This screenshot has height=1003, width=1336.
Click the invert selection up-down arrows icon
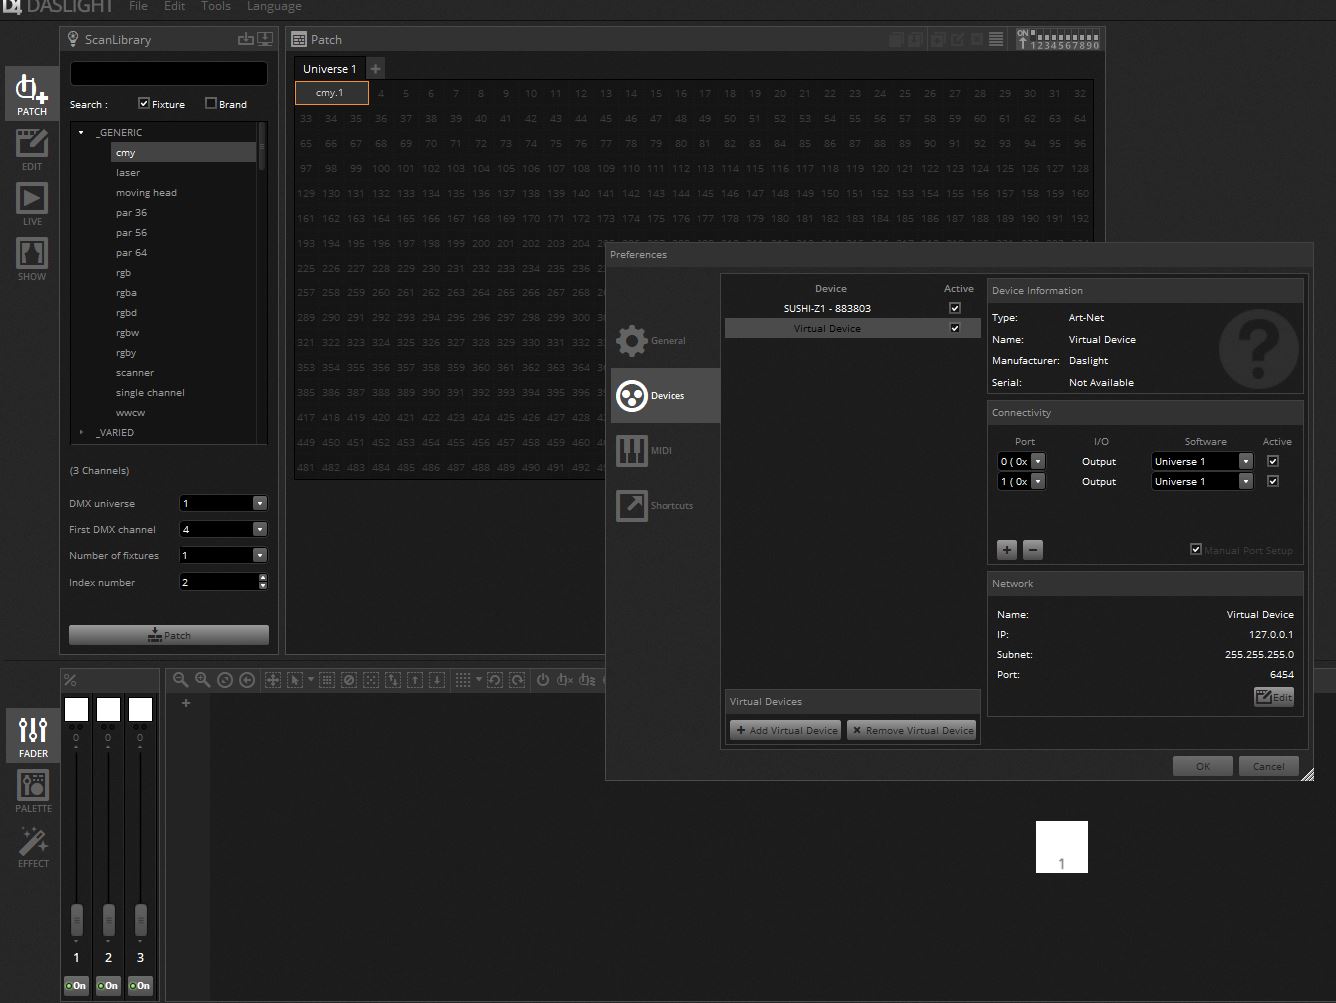tap(393, 680)
